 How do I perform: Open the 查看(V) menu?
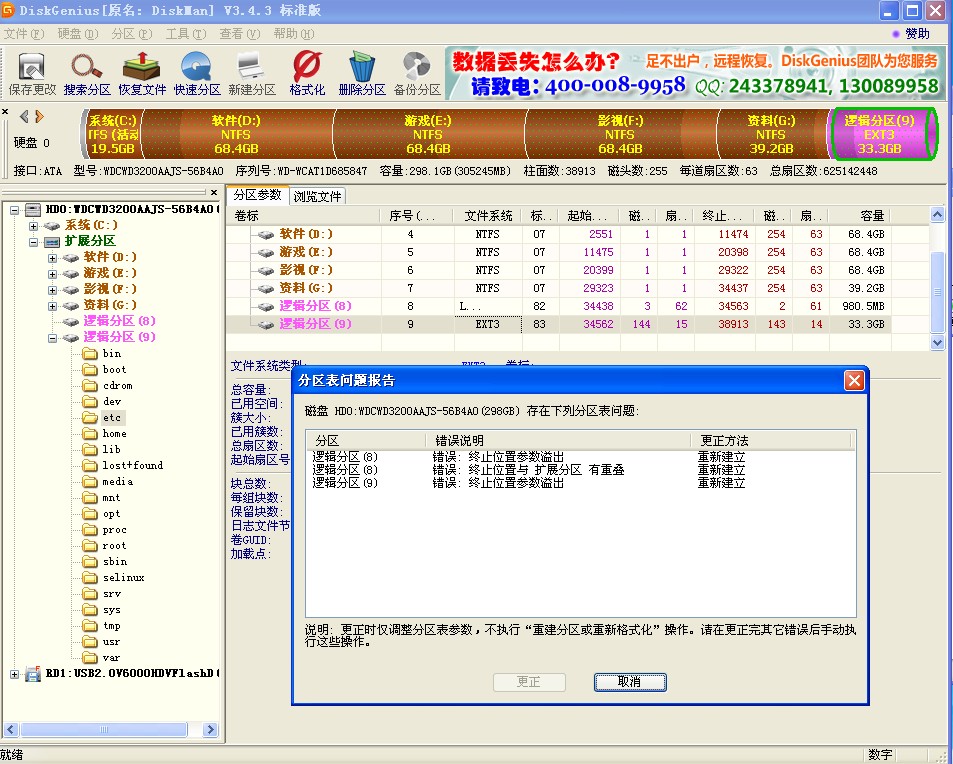(x=240, y=34)
